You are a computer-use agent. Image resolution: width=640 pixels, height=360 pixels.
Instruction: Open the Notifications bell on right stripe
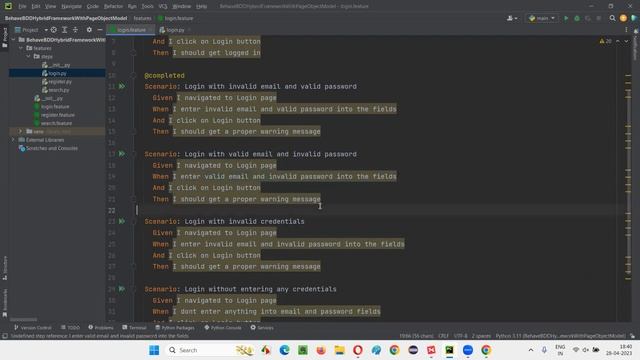tap(636, 32)
